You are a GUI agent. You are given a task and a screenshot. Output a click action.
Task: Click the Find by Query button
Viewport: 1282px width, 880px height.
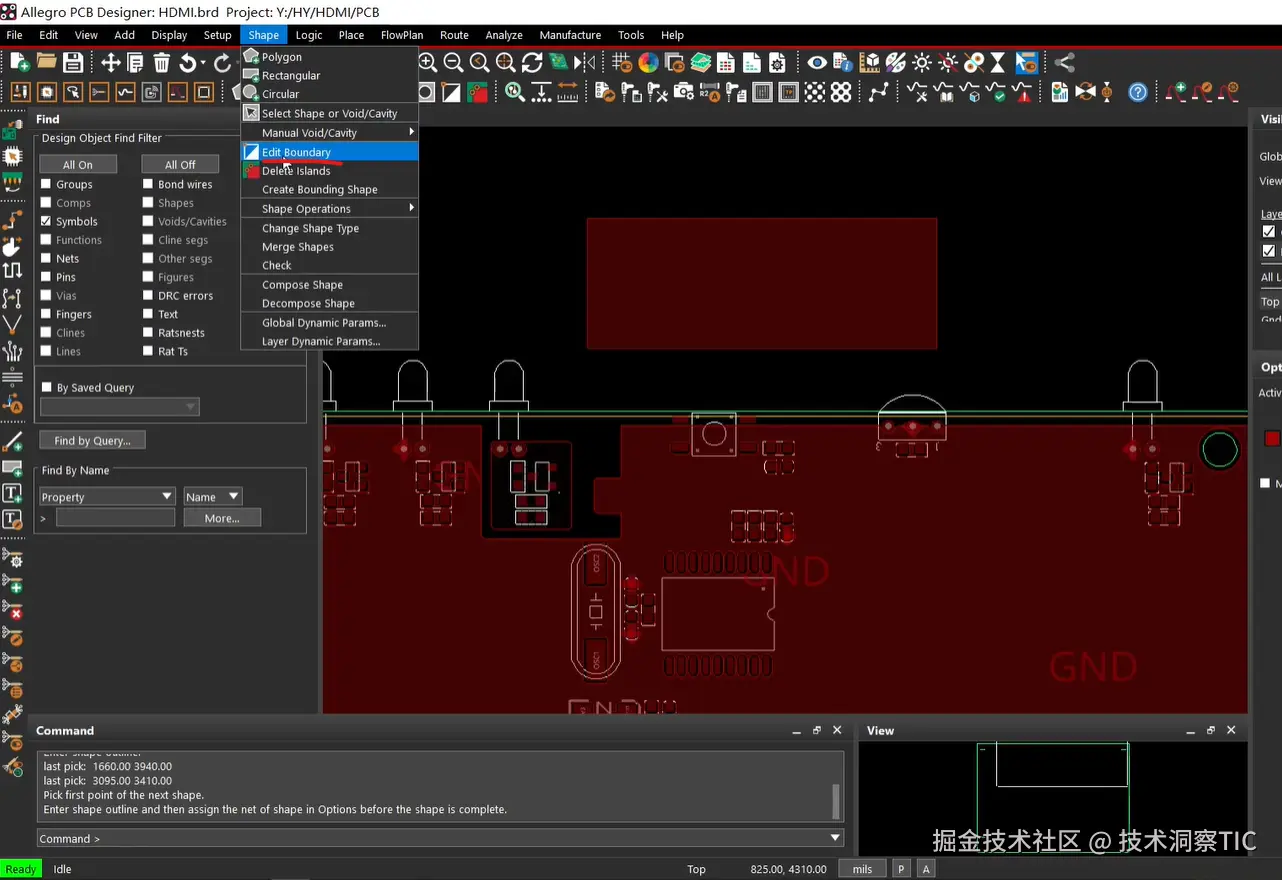coord(92,440)
